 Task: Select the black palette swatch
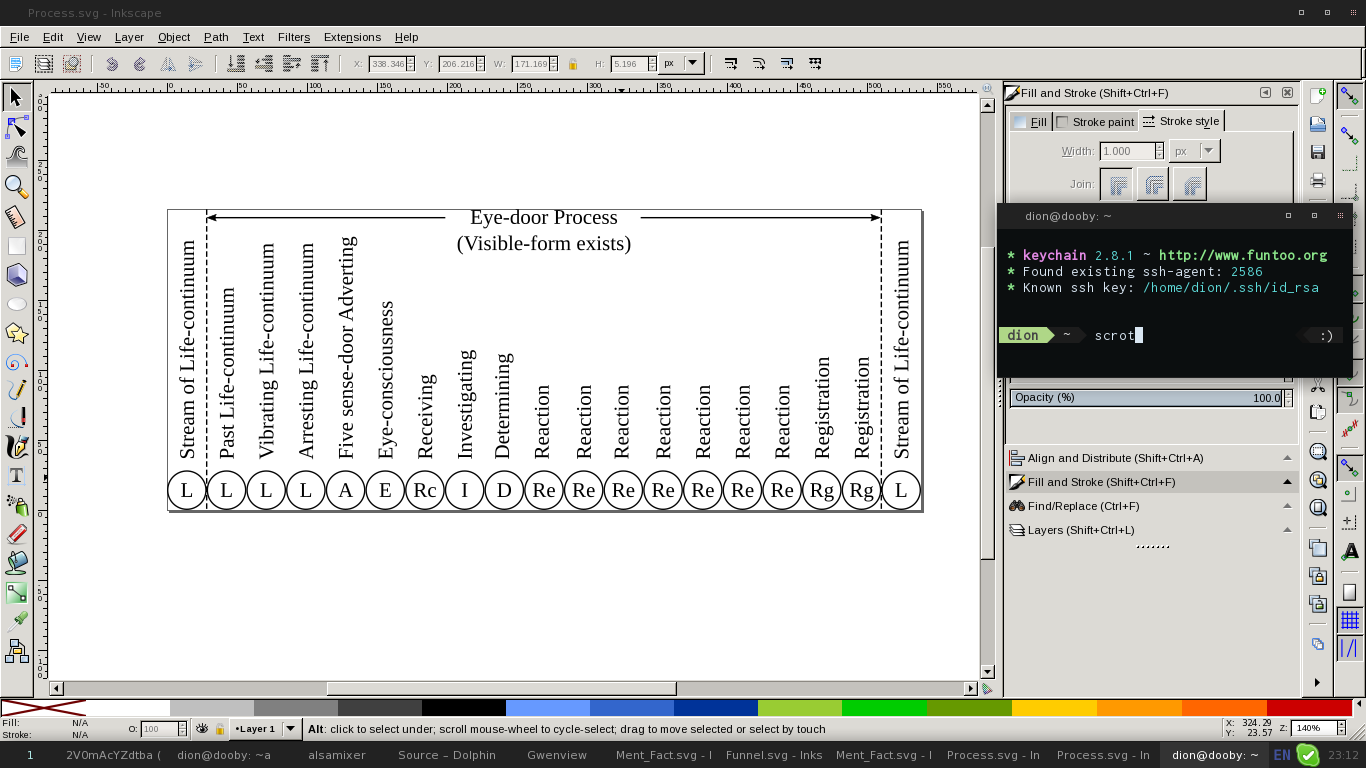click(x=464, y=708)
